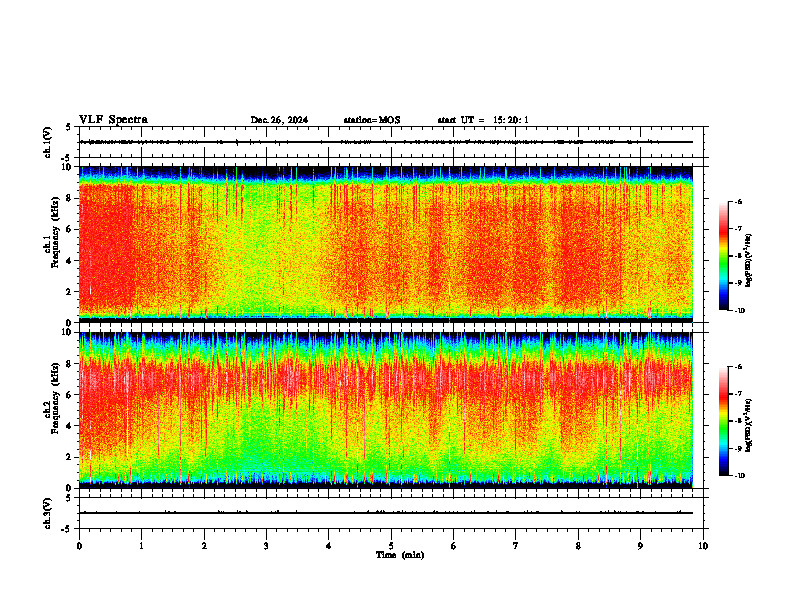Click ch.2 frequency axis tick "4"
Screen dimensions: 792x612
[x=69, y=426]
